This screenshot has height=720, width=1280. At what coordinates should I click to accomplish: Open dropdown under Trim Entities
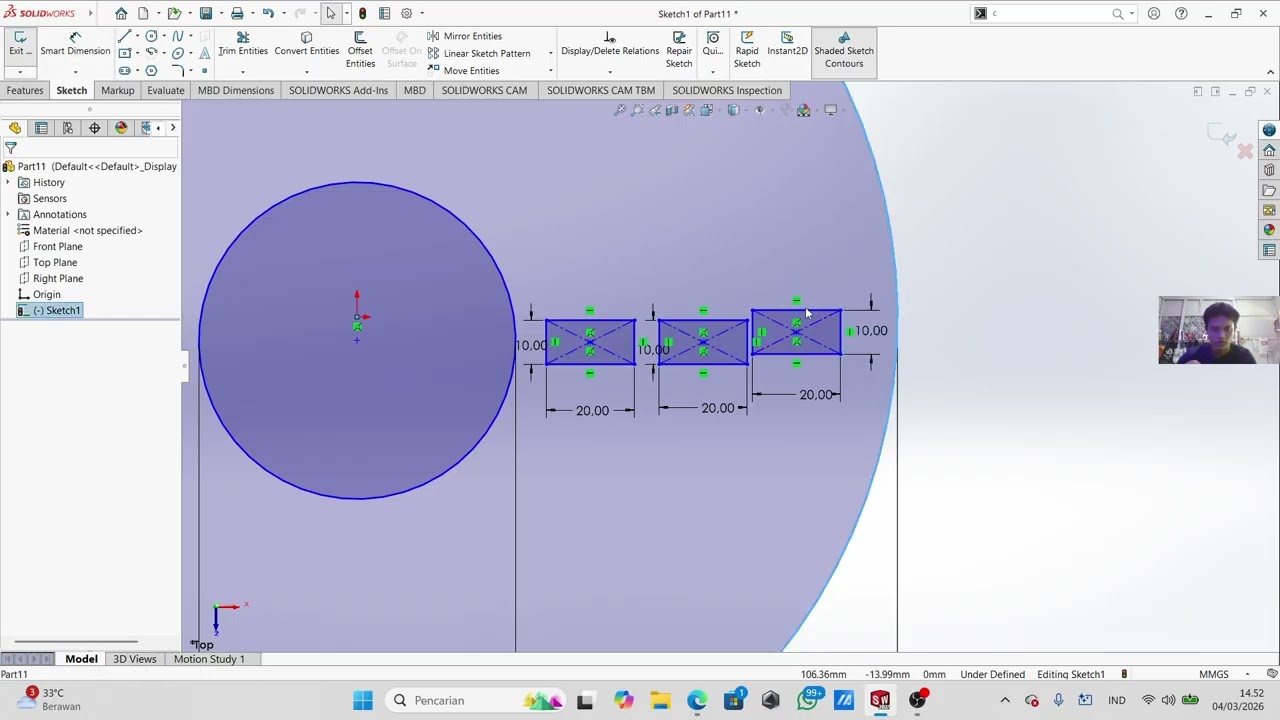[x=242, y=71]
